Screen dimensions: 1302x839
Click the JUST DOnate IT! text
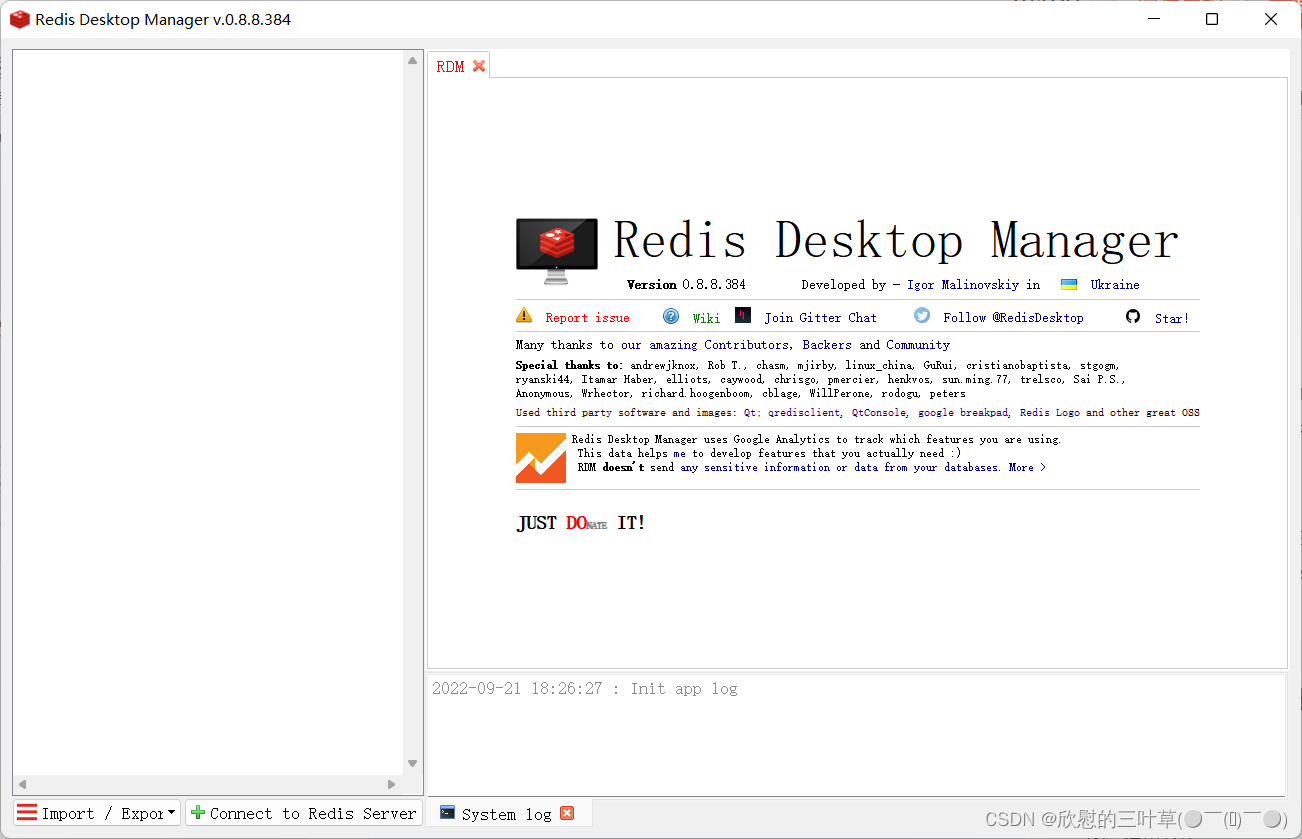(581, 523)
